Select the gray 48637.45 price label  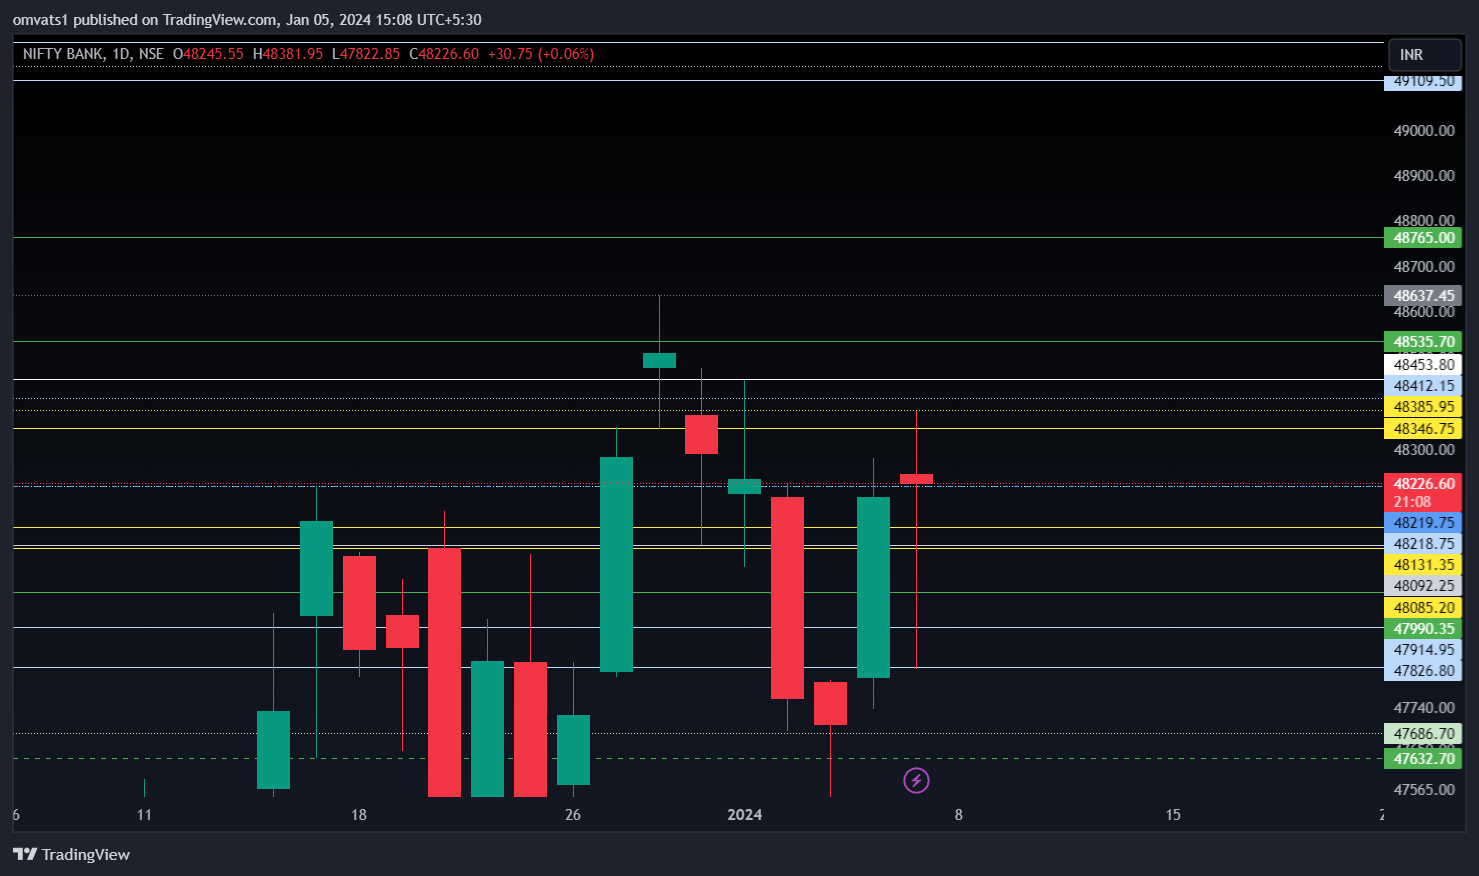coord(1423,296)
